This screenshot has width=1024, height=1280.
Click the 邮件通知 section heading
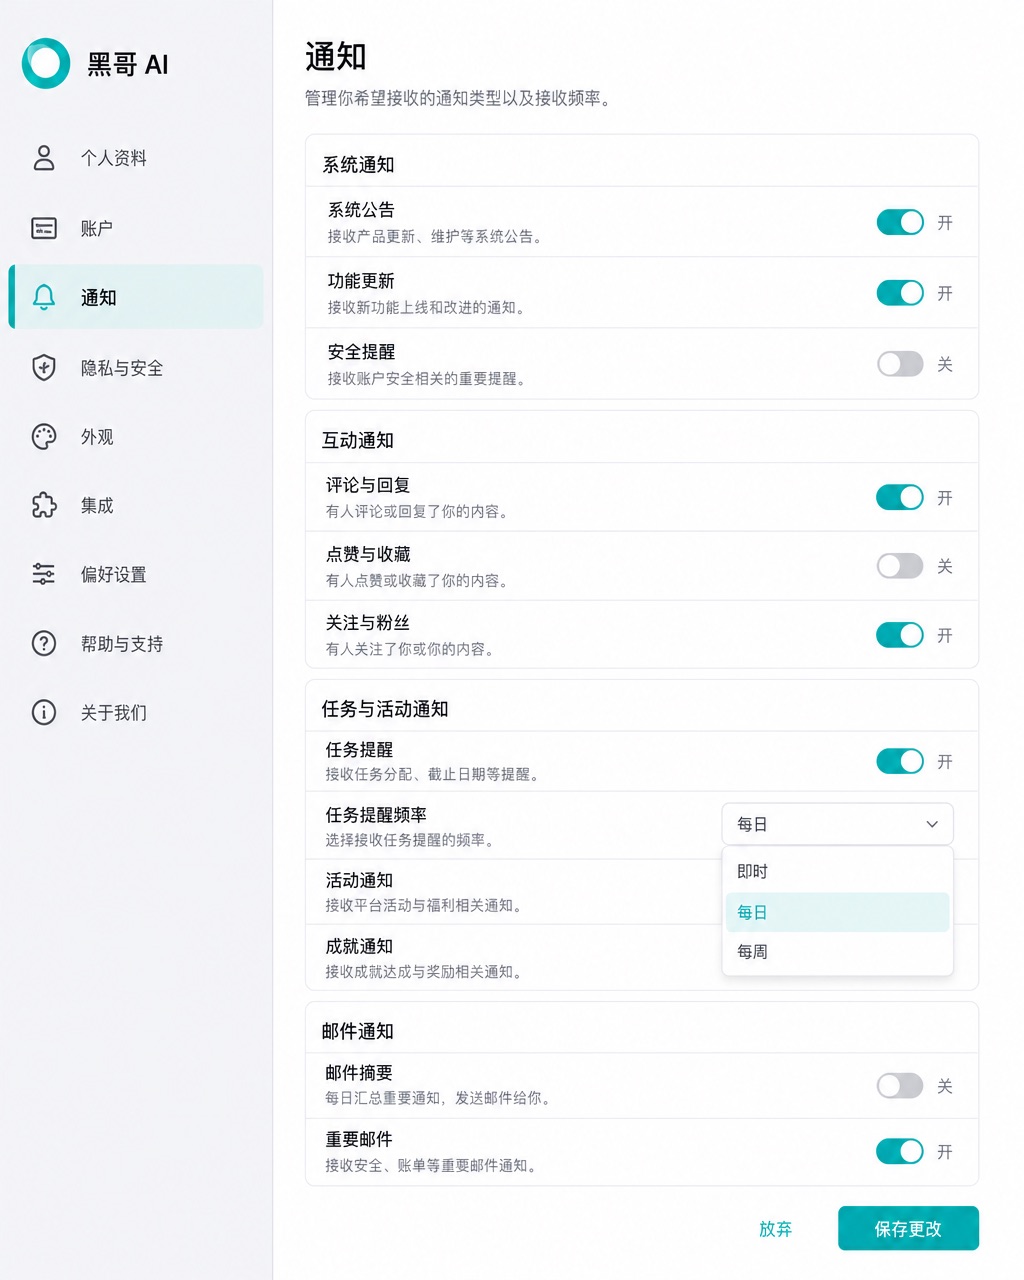[x=358, y=1031]
